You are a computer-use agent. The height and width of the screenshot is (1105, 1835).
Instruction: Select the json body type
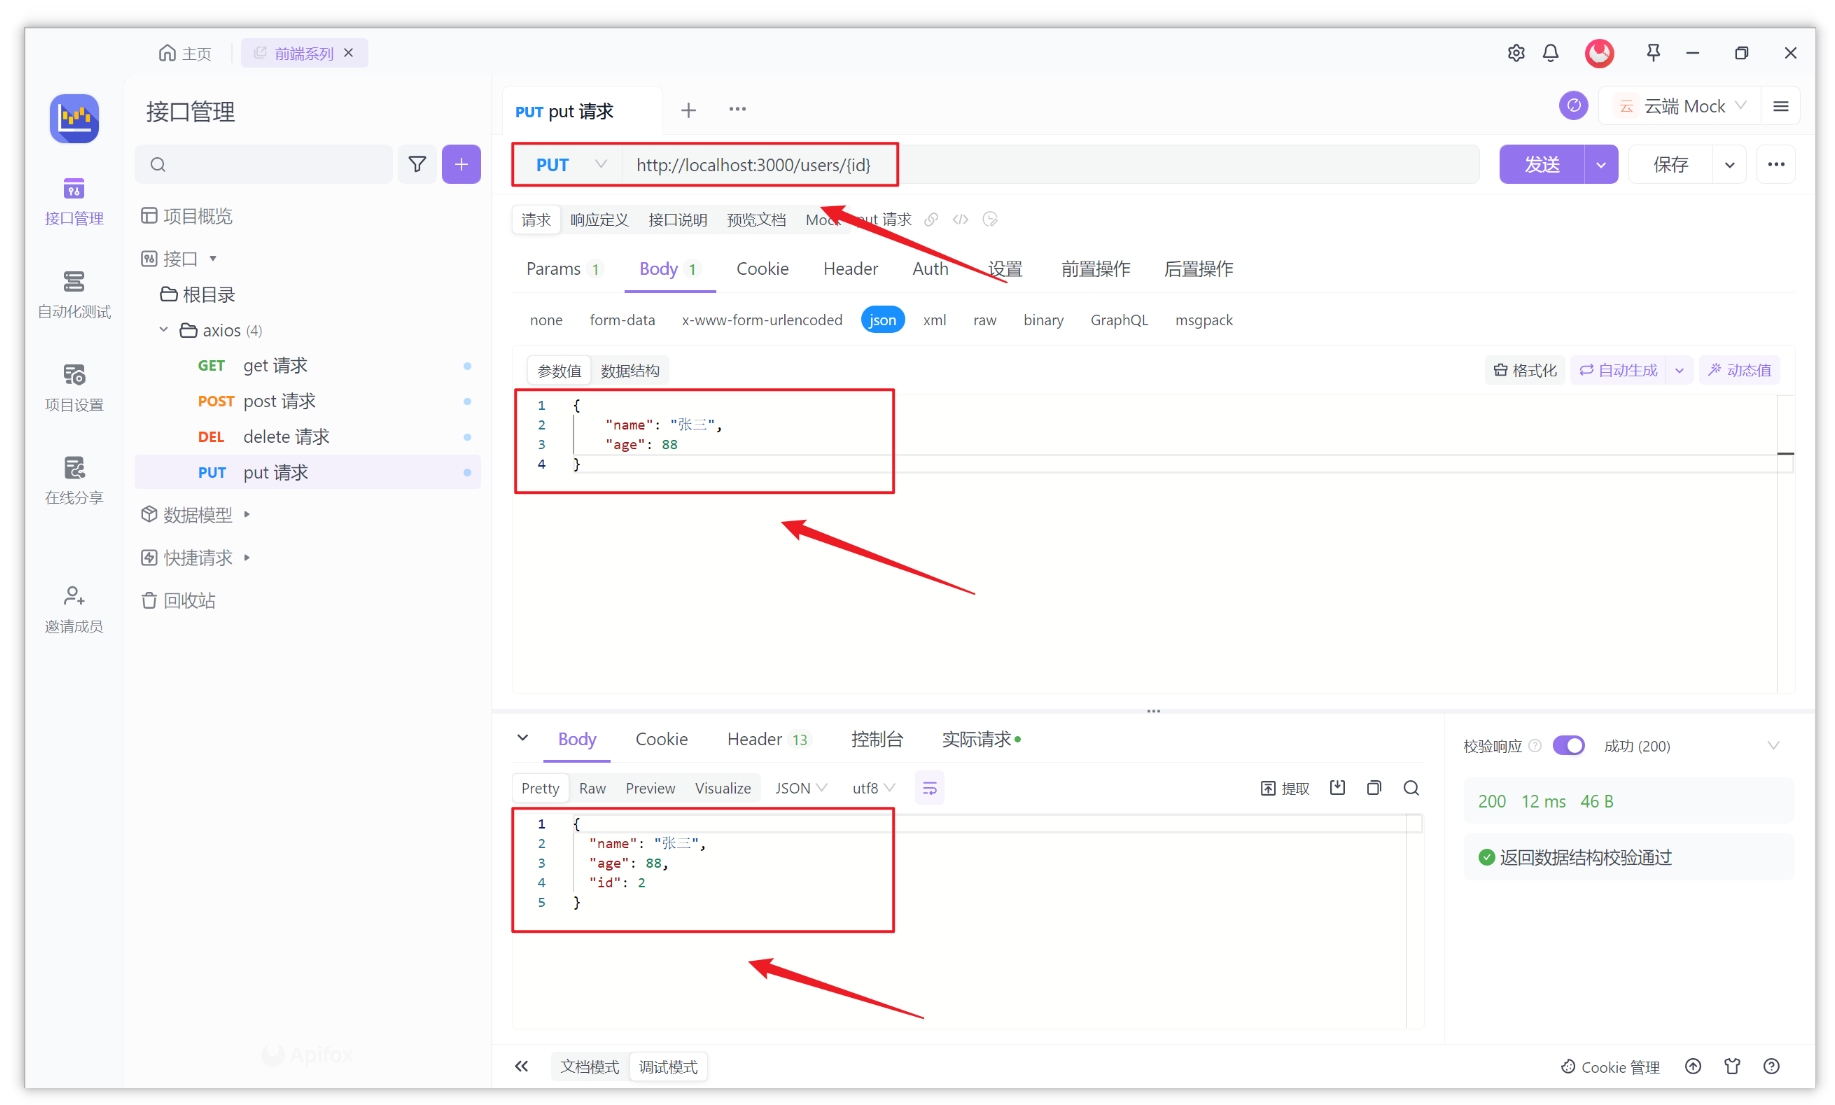tap(882, 320)
